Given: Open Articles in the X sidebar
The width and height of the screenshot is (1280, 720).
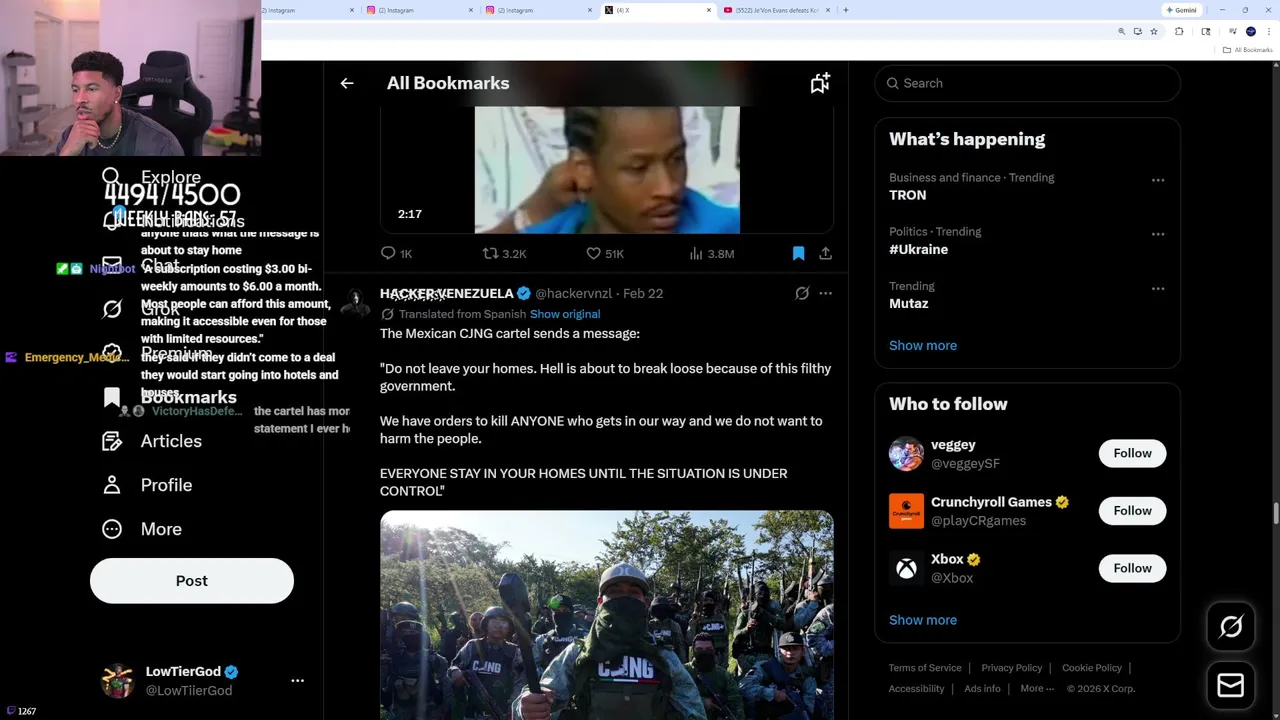Looking at the screenshot, I should tap(152, 441).
